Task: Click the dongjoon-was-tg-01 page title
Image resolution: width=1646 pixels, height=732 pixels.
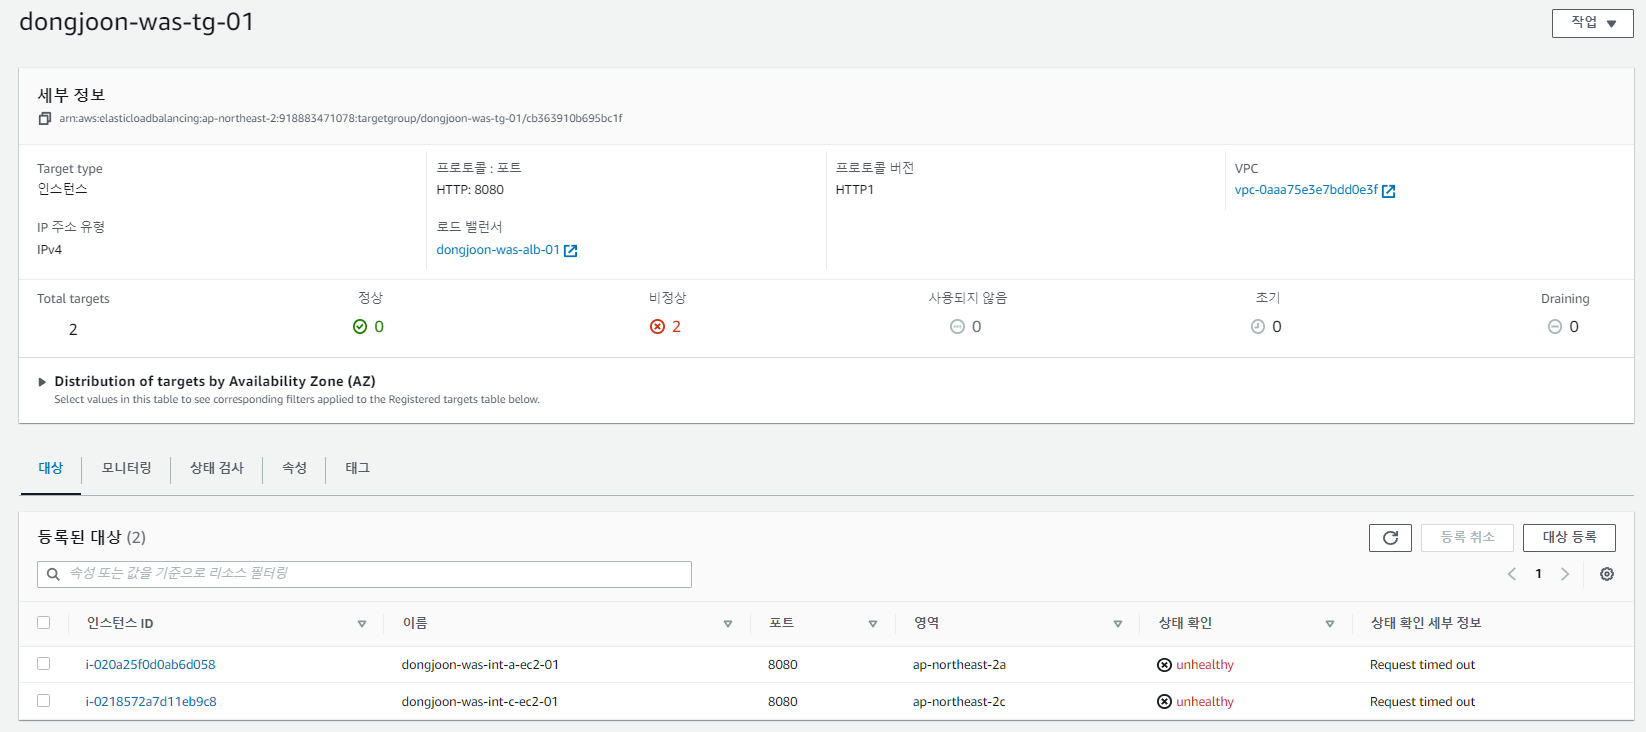Action: [137, 22]
